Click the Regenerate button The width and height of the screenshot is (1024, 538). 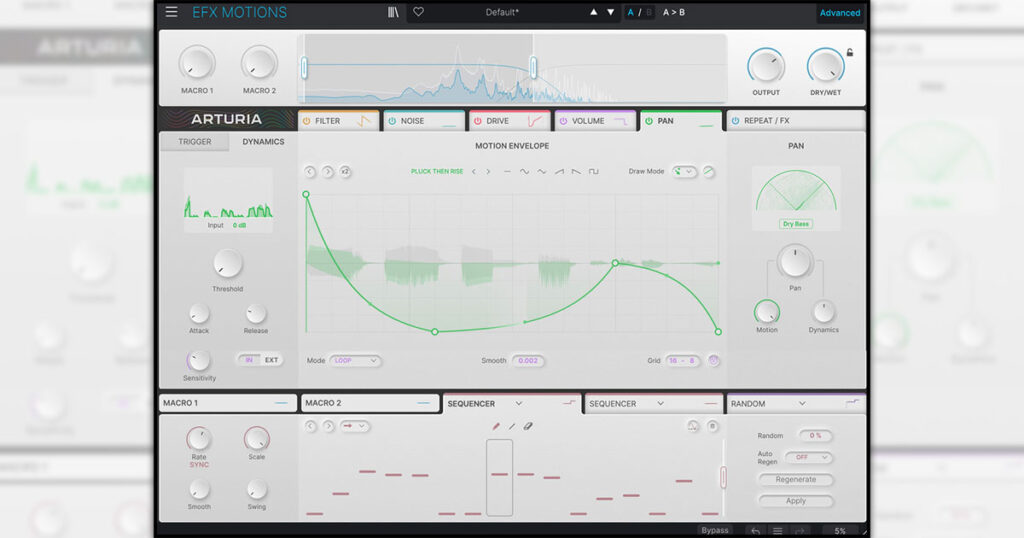click(x=795, y=480)
